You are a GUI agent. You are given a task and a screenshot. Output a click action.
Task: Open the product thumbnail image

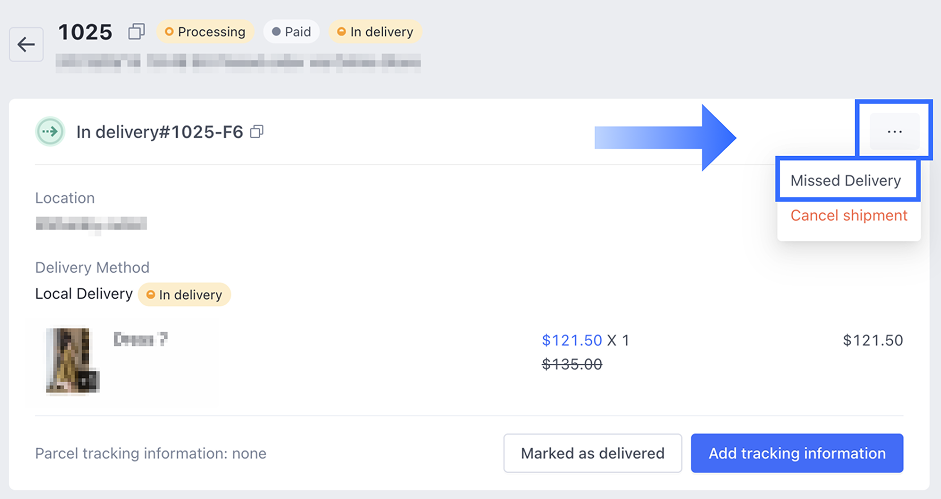pyautogui.click(x=72, y=360)
